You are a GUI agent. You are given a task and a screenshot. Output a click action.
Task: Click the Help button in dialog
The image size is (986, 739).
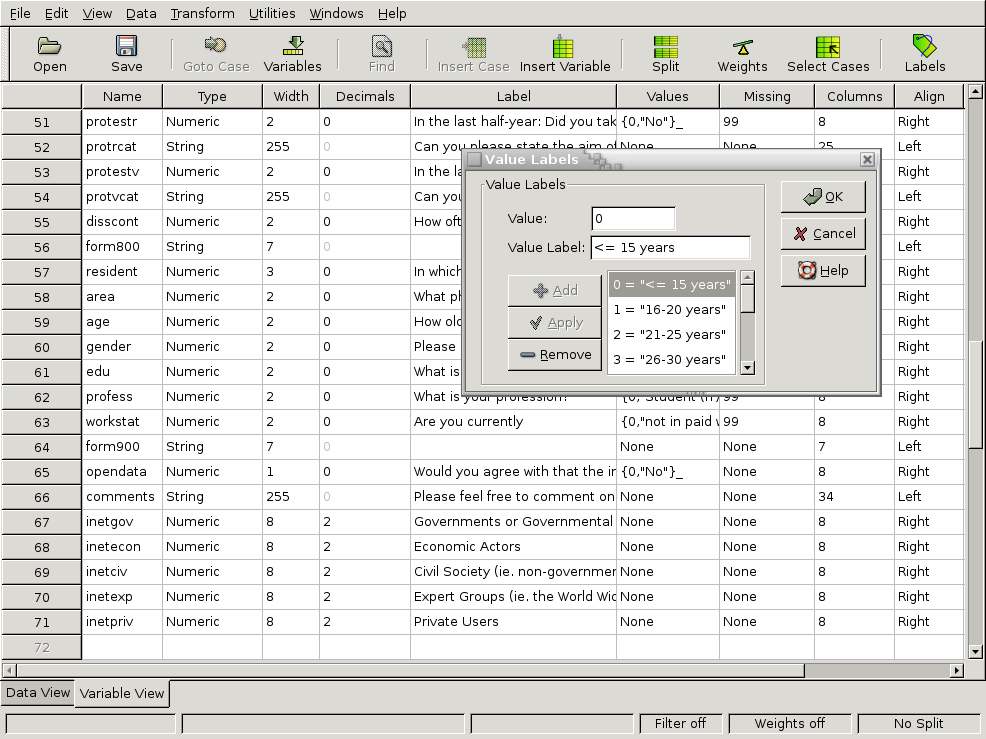coord(823,270)
